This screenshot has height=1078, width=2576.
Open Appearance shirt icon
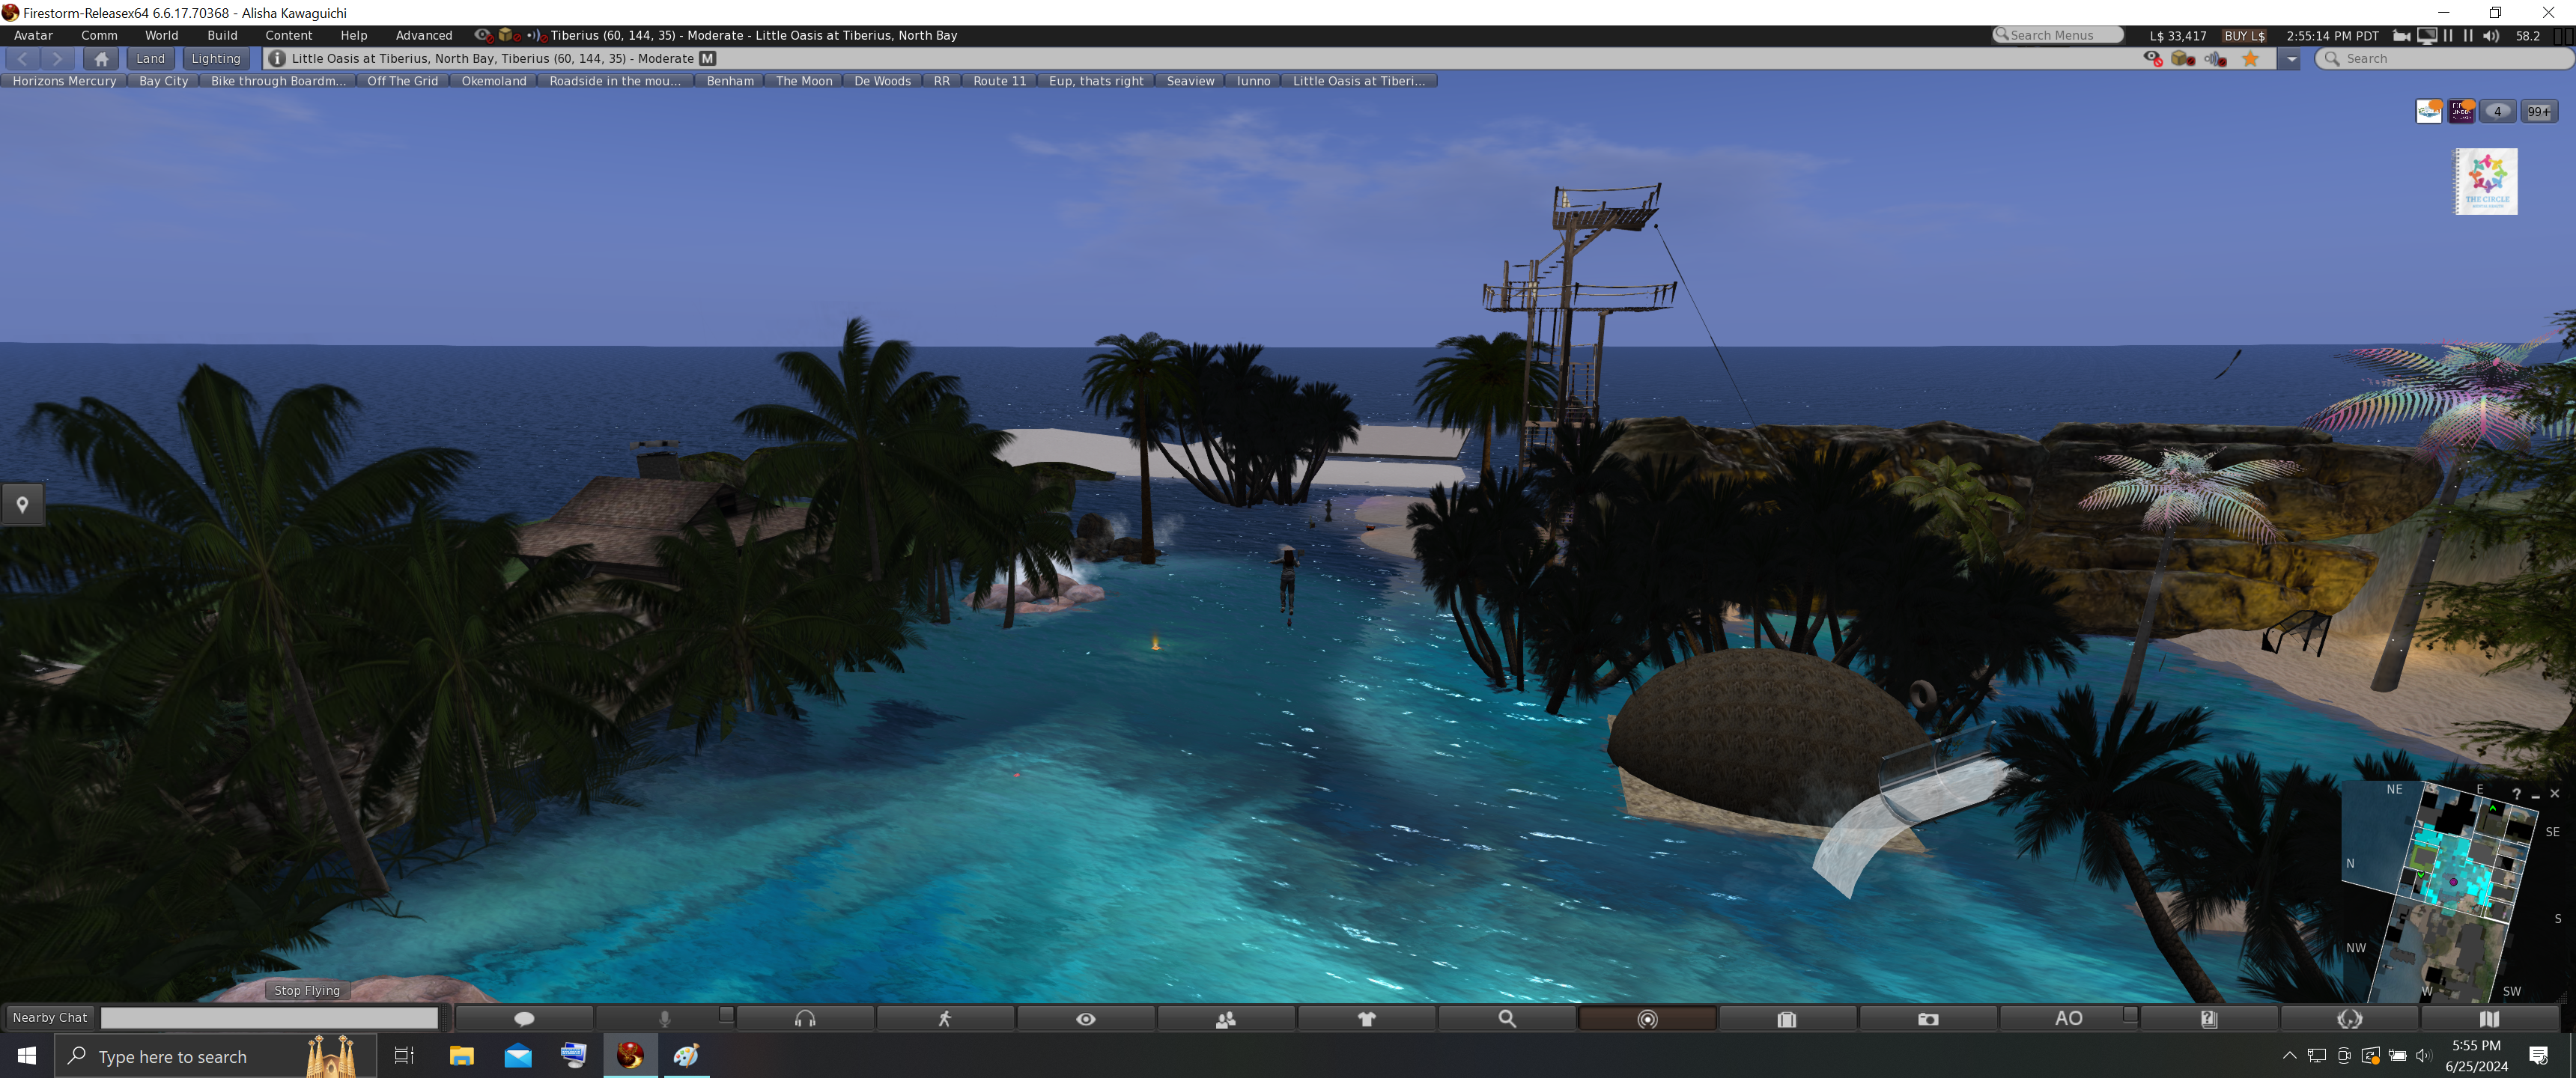pyautogui.click(x=1367, y=1018)
